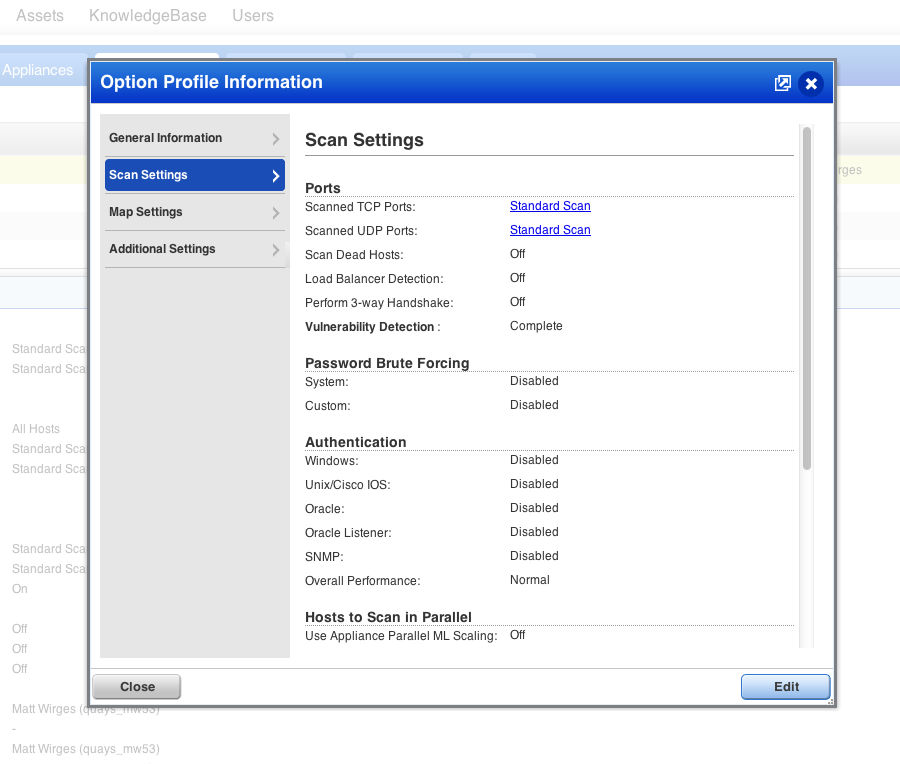Click Off value for Load Balancer Detection

click(517, 278)
